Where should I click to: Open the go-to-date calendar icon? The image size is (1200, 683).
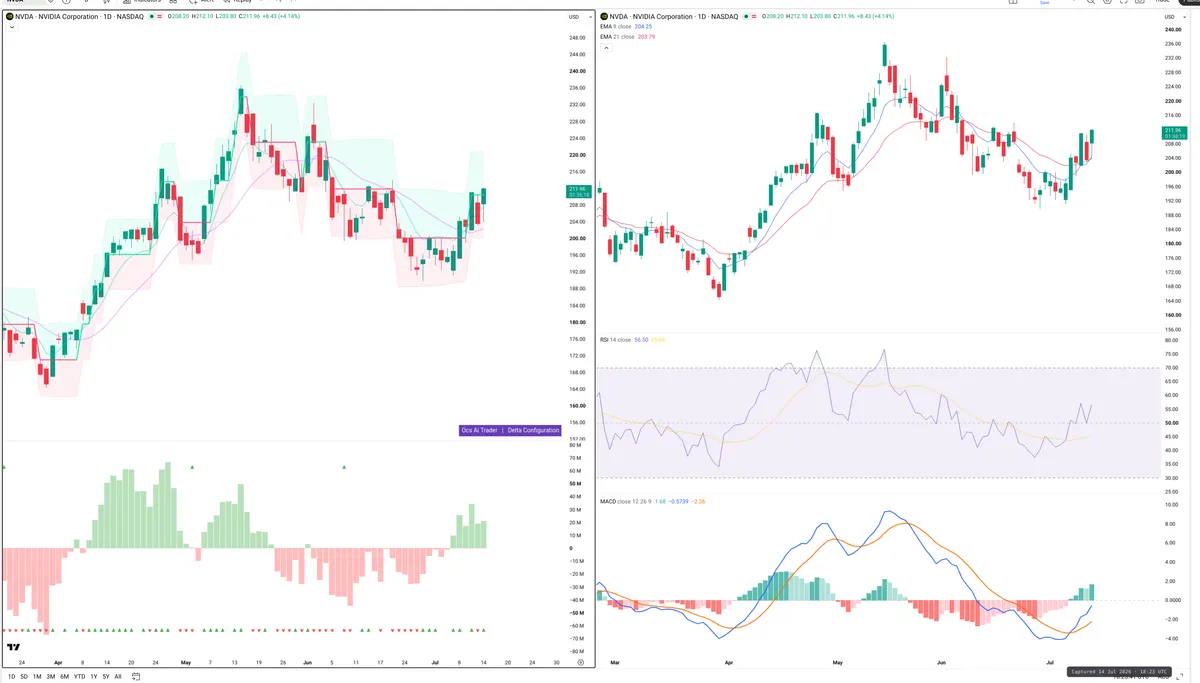tap(137, 676)
